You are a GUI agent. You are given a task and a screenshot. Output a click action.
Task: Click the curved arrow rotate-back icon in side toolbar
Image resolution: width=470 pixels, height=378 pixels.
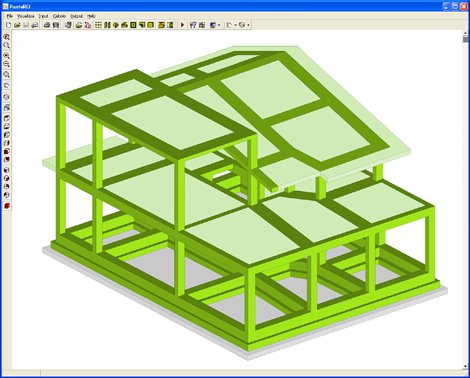tap(6, 85)
